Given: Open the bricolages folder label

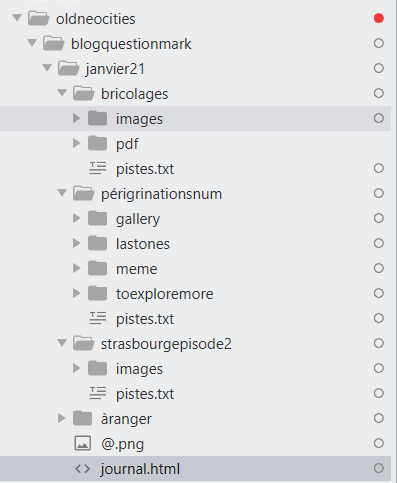Looking at the screenshot, I should [x=135, y=94].
